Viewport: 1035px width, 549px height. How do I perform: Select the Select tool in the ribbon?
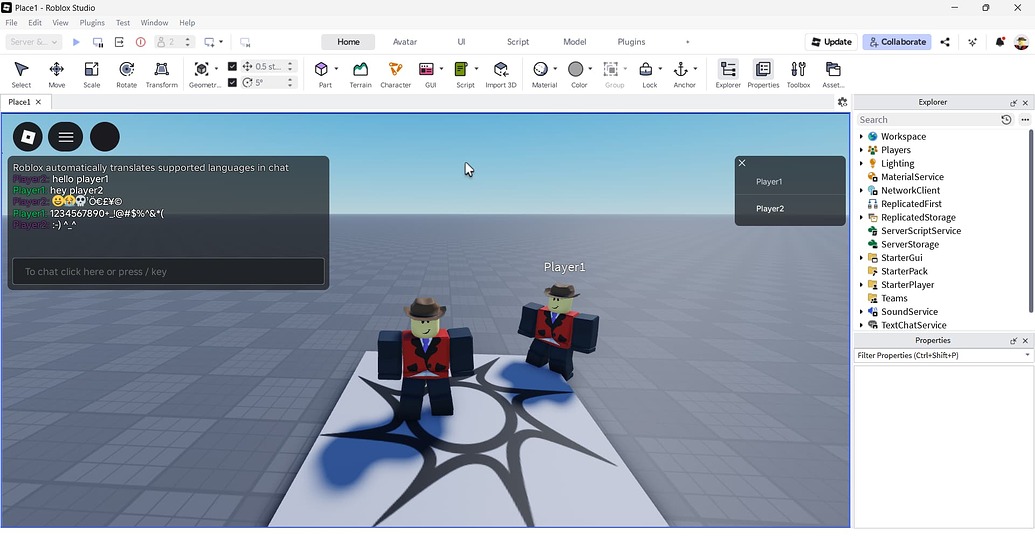21,74
